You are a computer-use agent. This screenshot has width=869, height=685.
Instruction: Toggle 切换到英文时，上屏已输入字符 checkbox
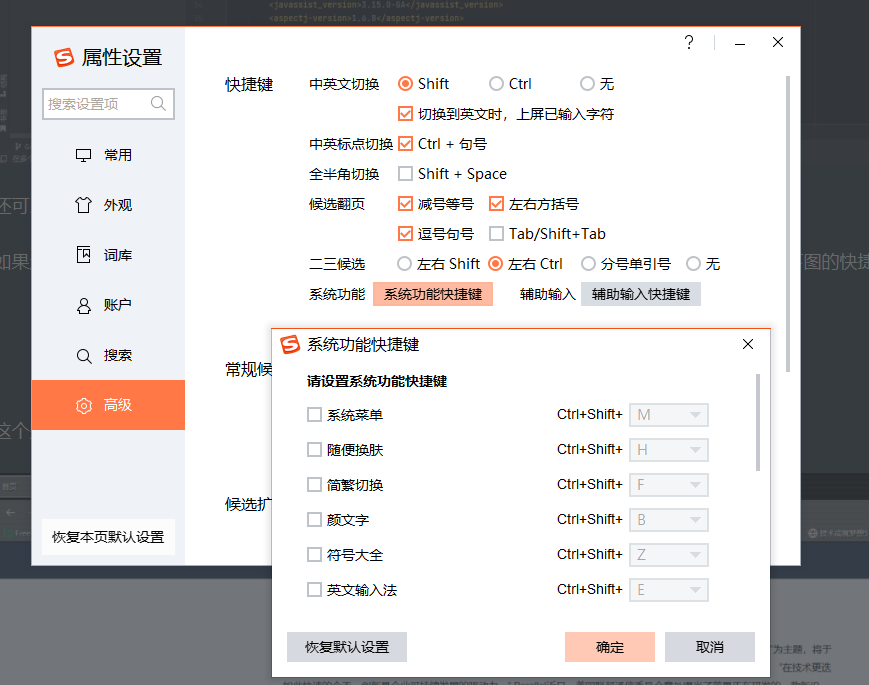point(405,114)
